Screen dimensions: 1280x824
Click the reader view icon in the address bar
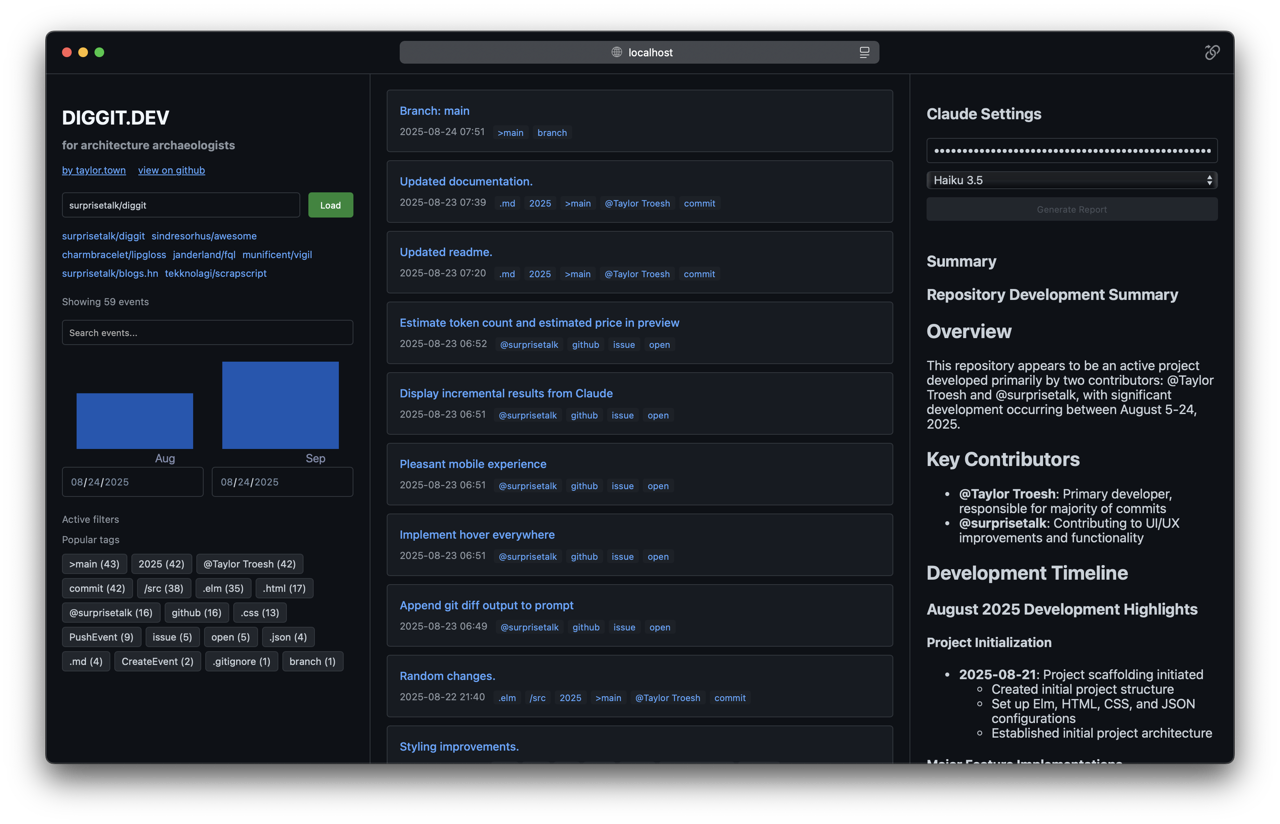coord(864,52)
